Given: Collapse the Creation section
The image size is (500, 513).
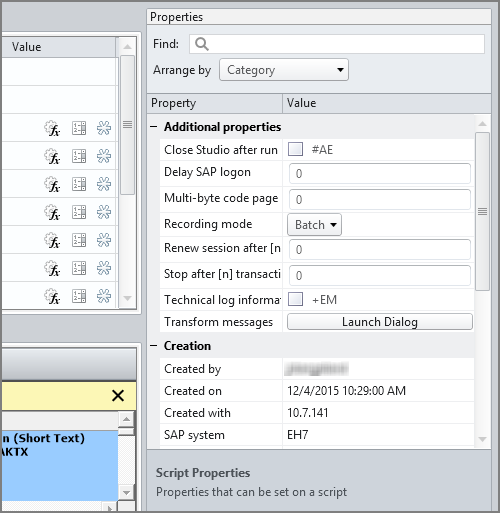Looking at the screenshot, I should [154, 346].
